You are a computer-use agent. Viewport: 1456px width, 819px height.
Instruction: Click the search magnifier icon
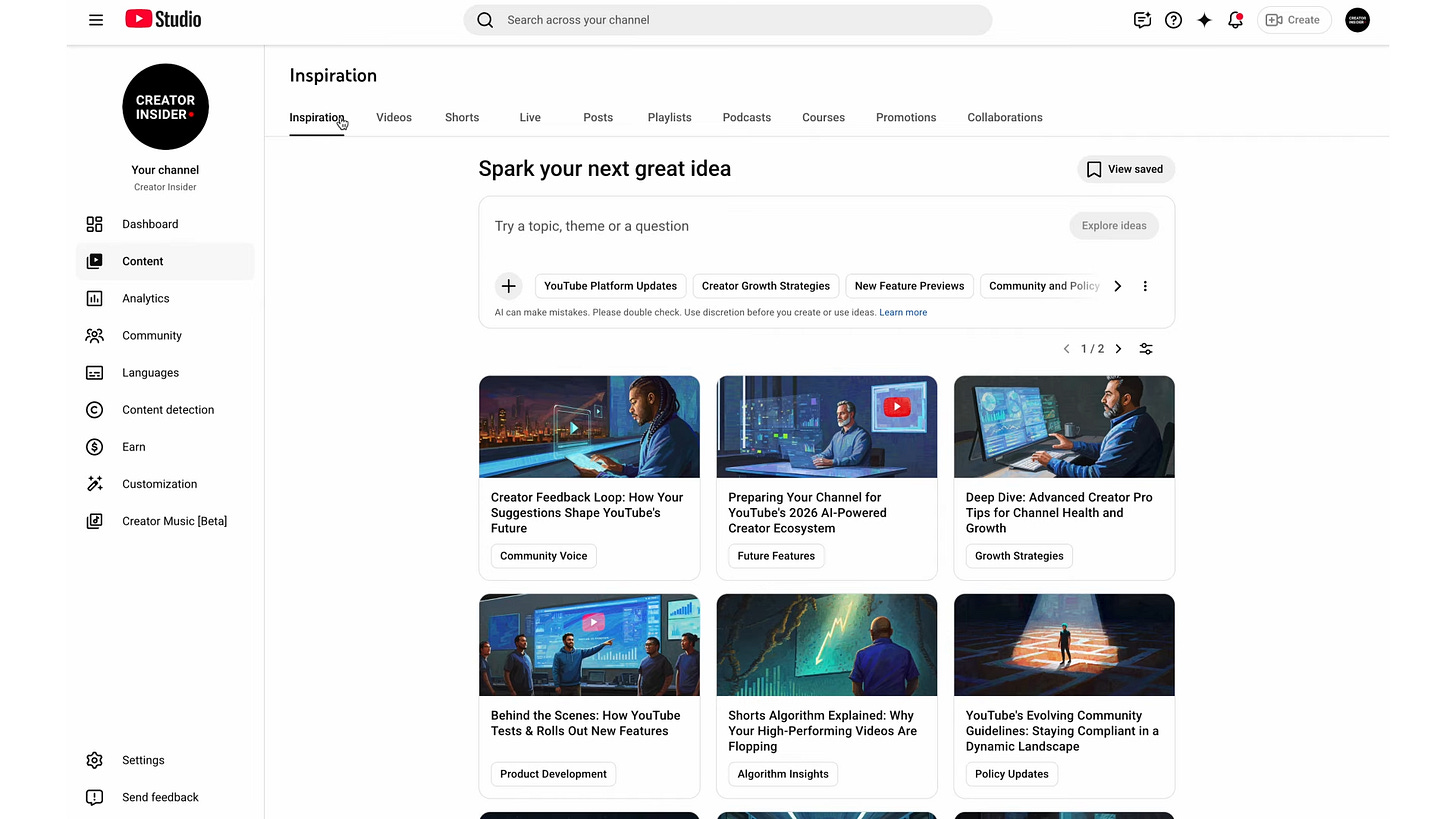tap(485, 20)
